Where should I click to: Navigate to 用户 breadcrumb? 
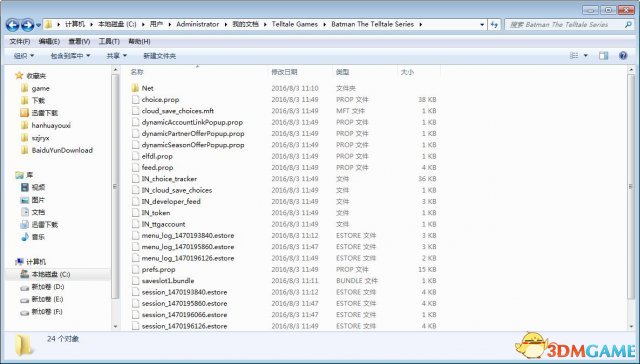[x=156, y=24]
